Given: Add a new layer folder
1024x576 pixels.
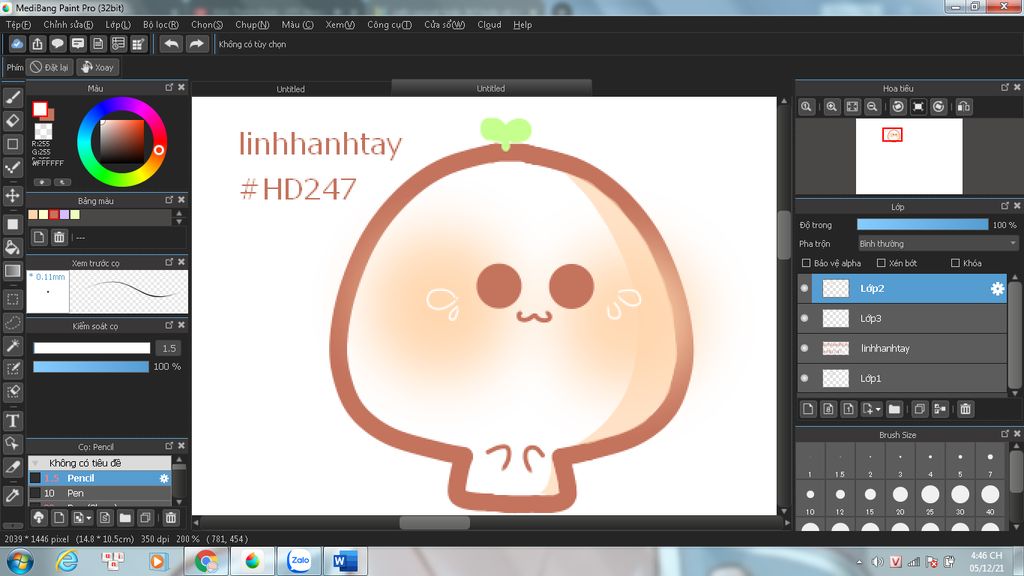Looking at the screenshot, I should click(894, 409).
